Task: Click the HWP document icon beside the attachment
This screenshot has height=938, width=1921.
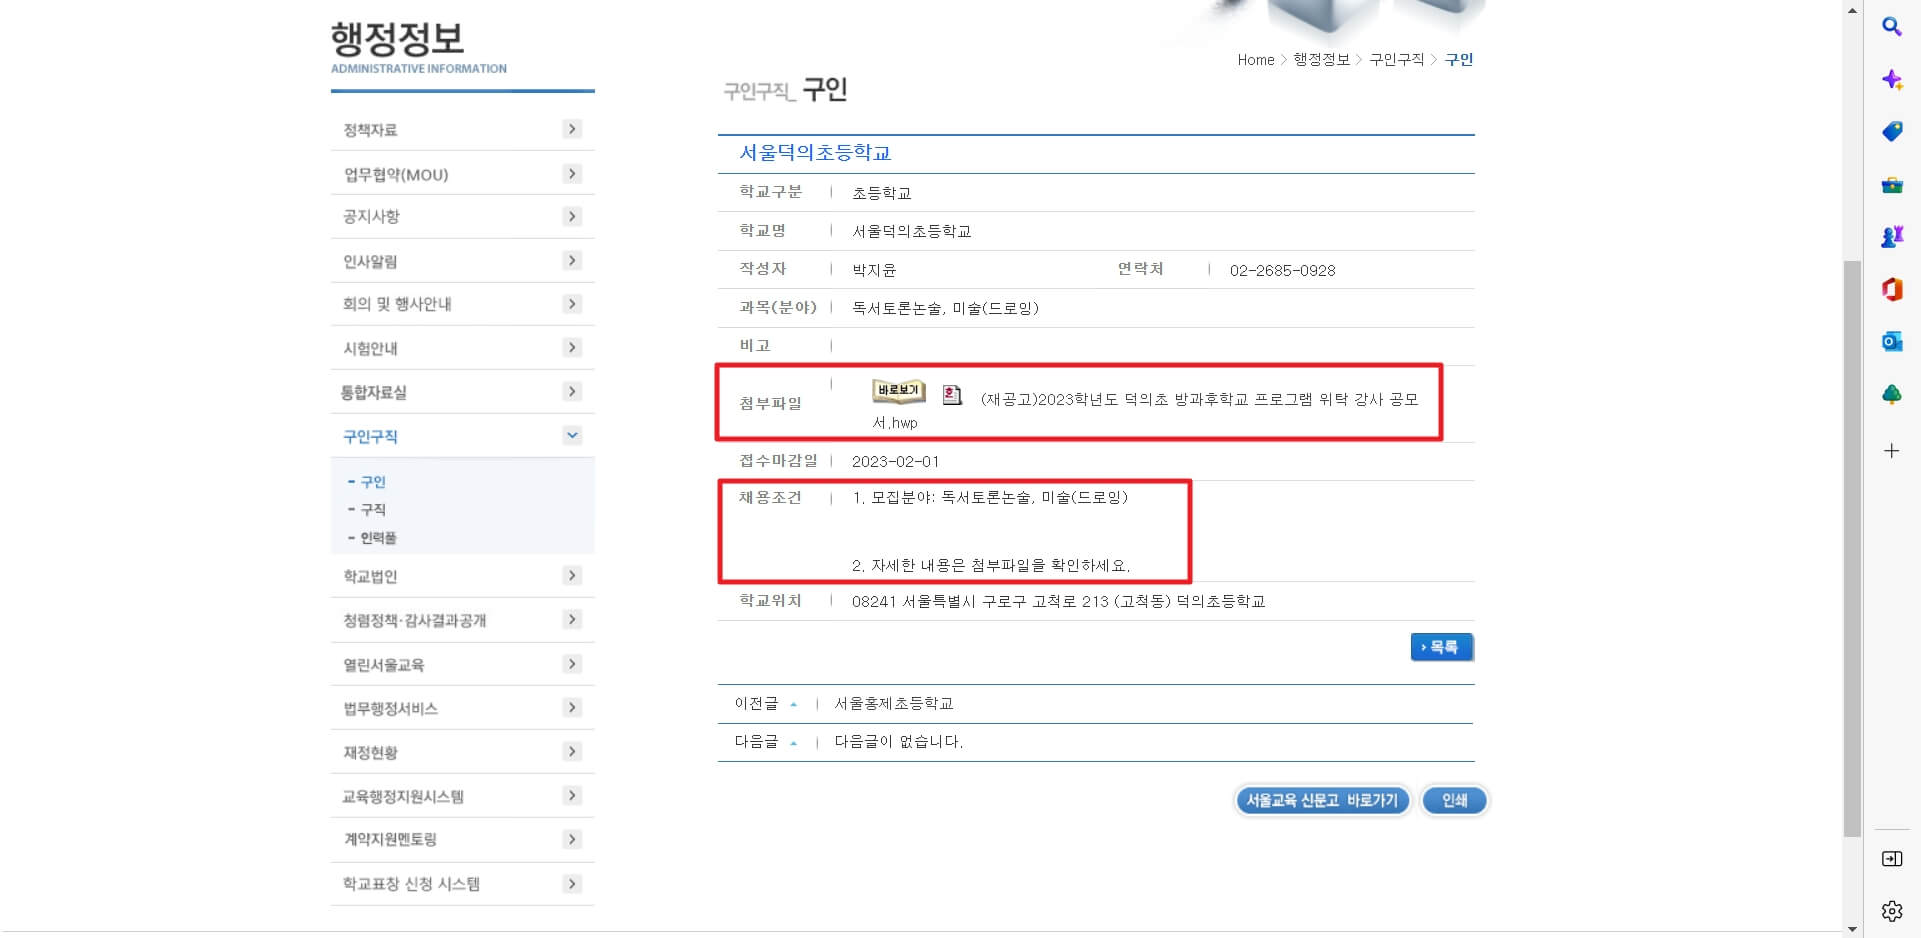Action: point(951,395)
